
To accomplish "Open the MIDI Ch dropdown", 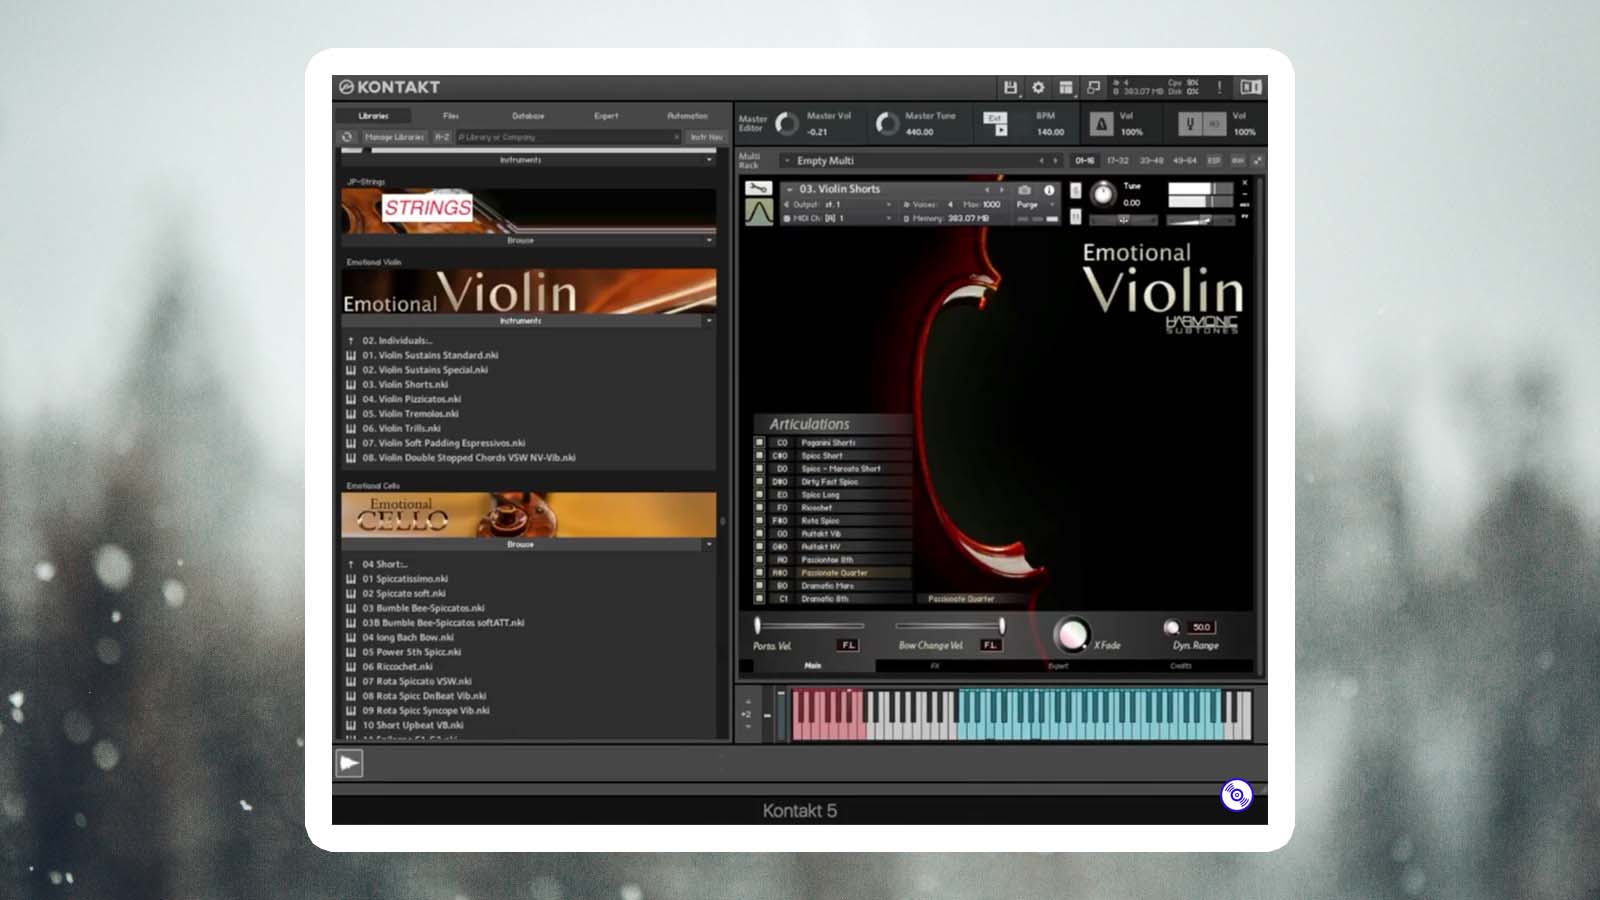I will 888,218.
